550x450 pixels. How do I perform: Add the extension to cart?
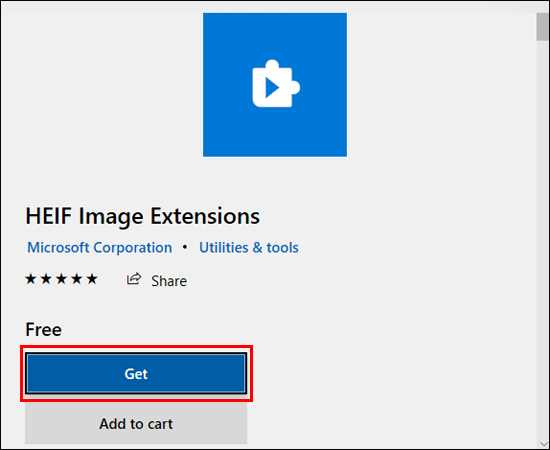click(x=136, y=423)
